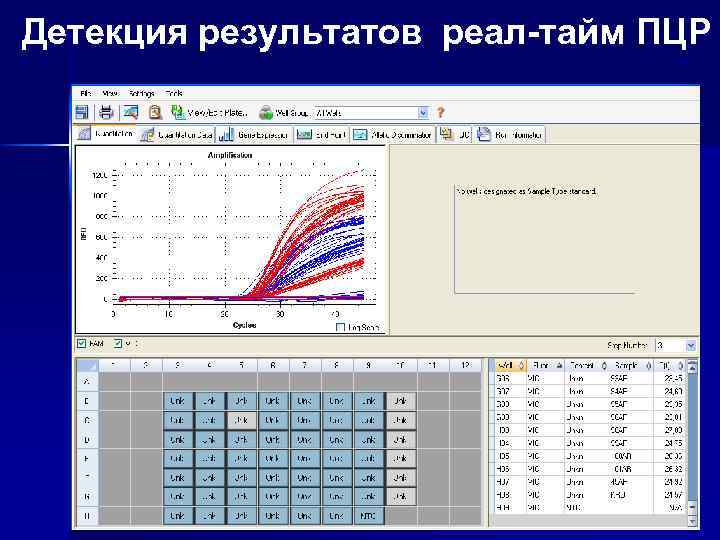Select plate row header A
The width and height of the screenshot is (720, 540).
click(87, 381)
